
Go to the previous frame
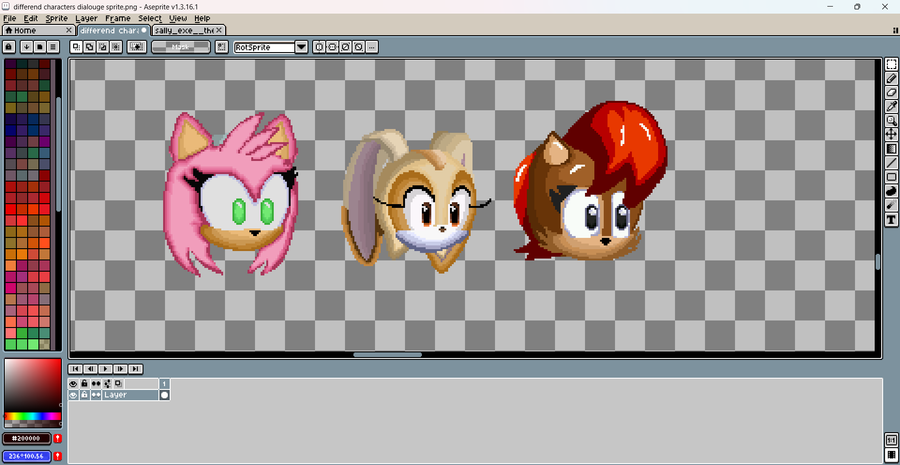click(x=90, y=369)
